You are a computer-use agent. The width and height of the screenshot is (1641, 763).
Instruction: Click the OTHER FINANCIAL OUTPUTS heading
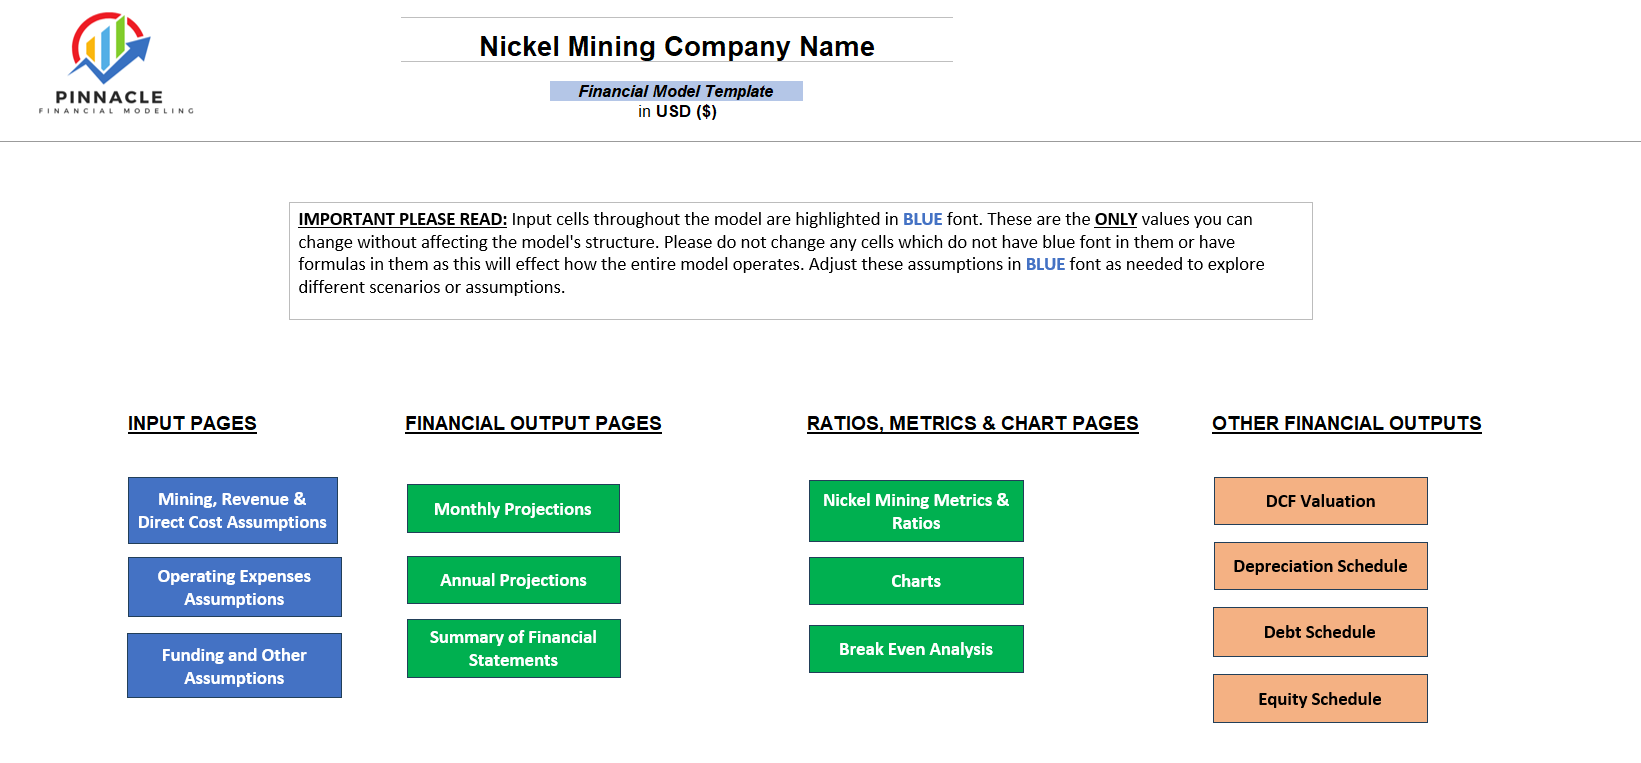(x=1347, y=423)
